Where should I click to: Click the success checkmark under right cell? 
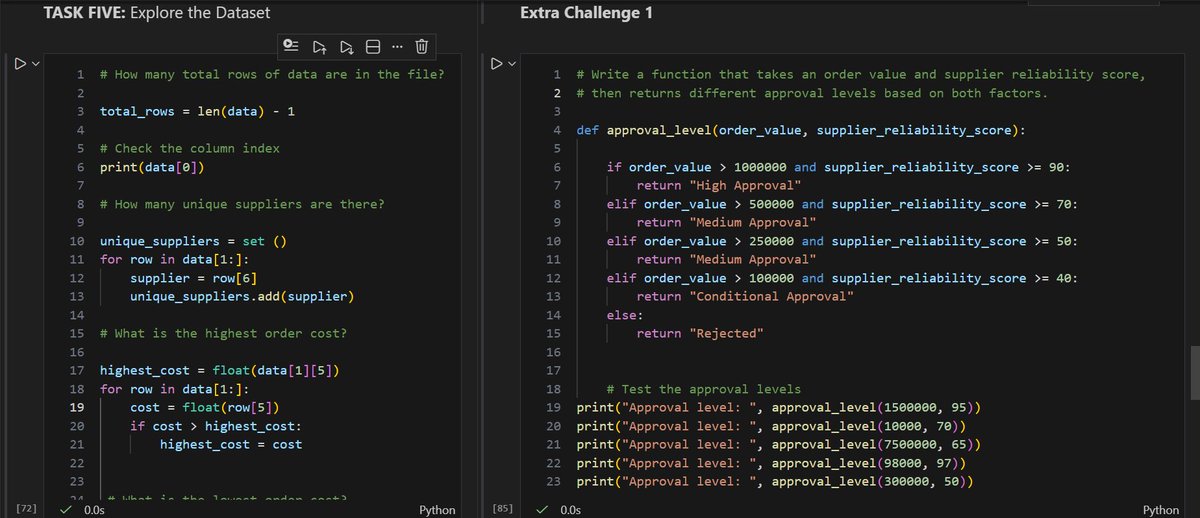pos(542,510)
